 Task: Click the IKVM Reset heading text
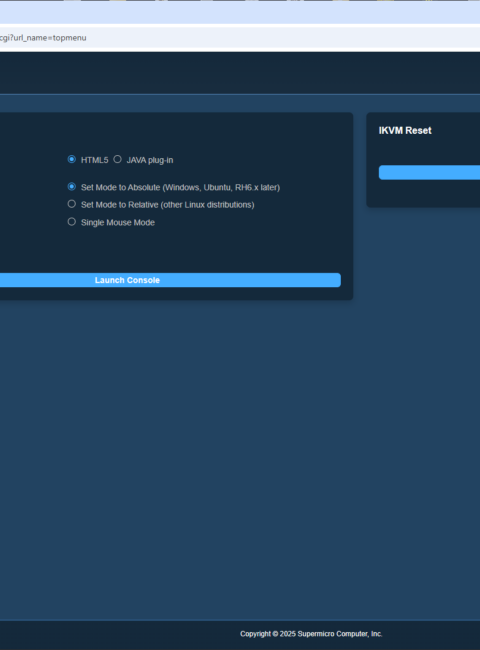405,131
